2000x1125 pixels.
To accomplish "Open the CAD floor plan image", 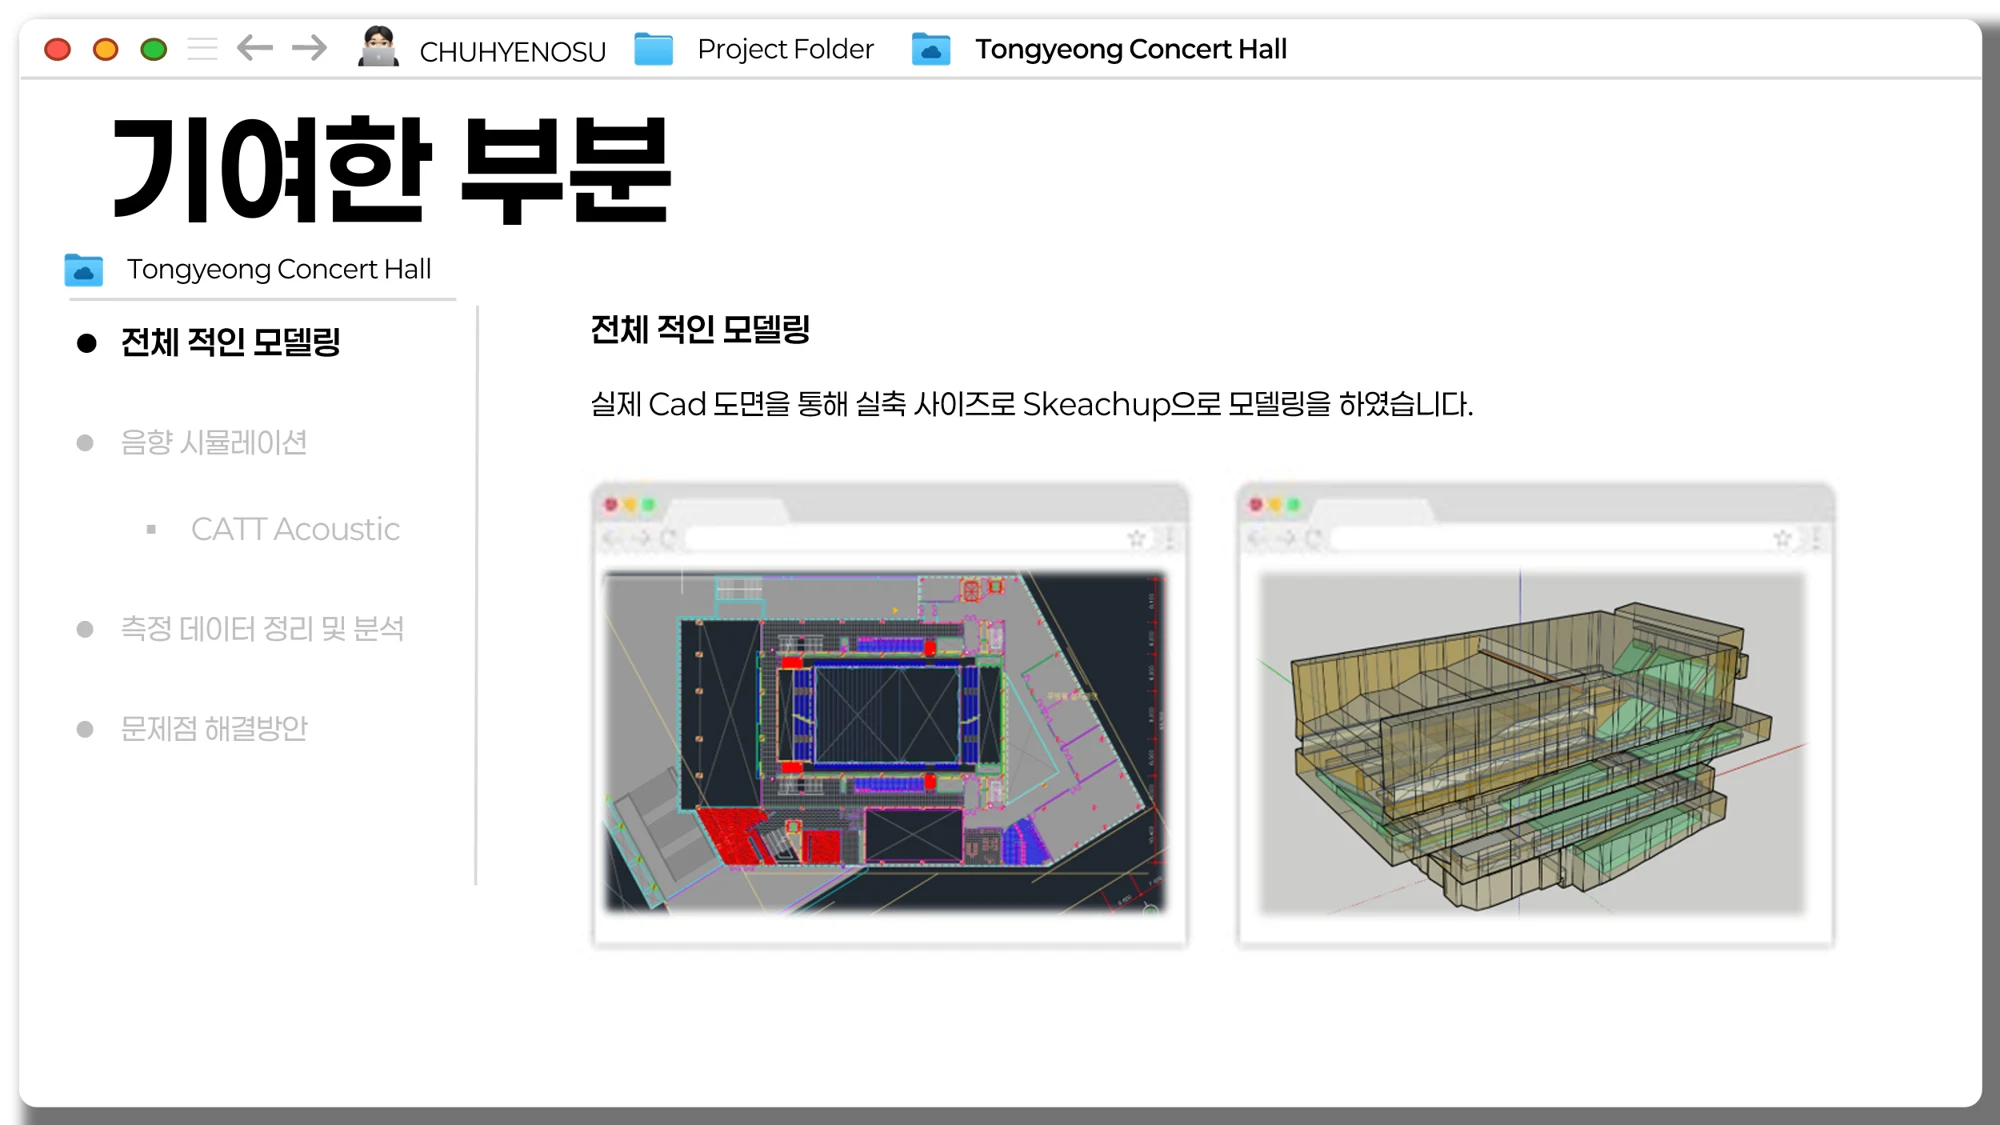I will pyautogui.click(x=885, y=741).
